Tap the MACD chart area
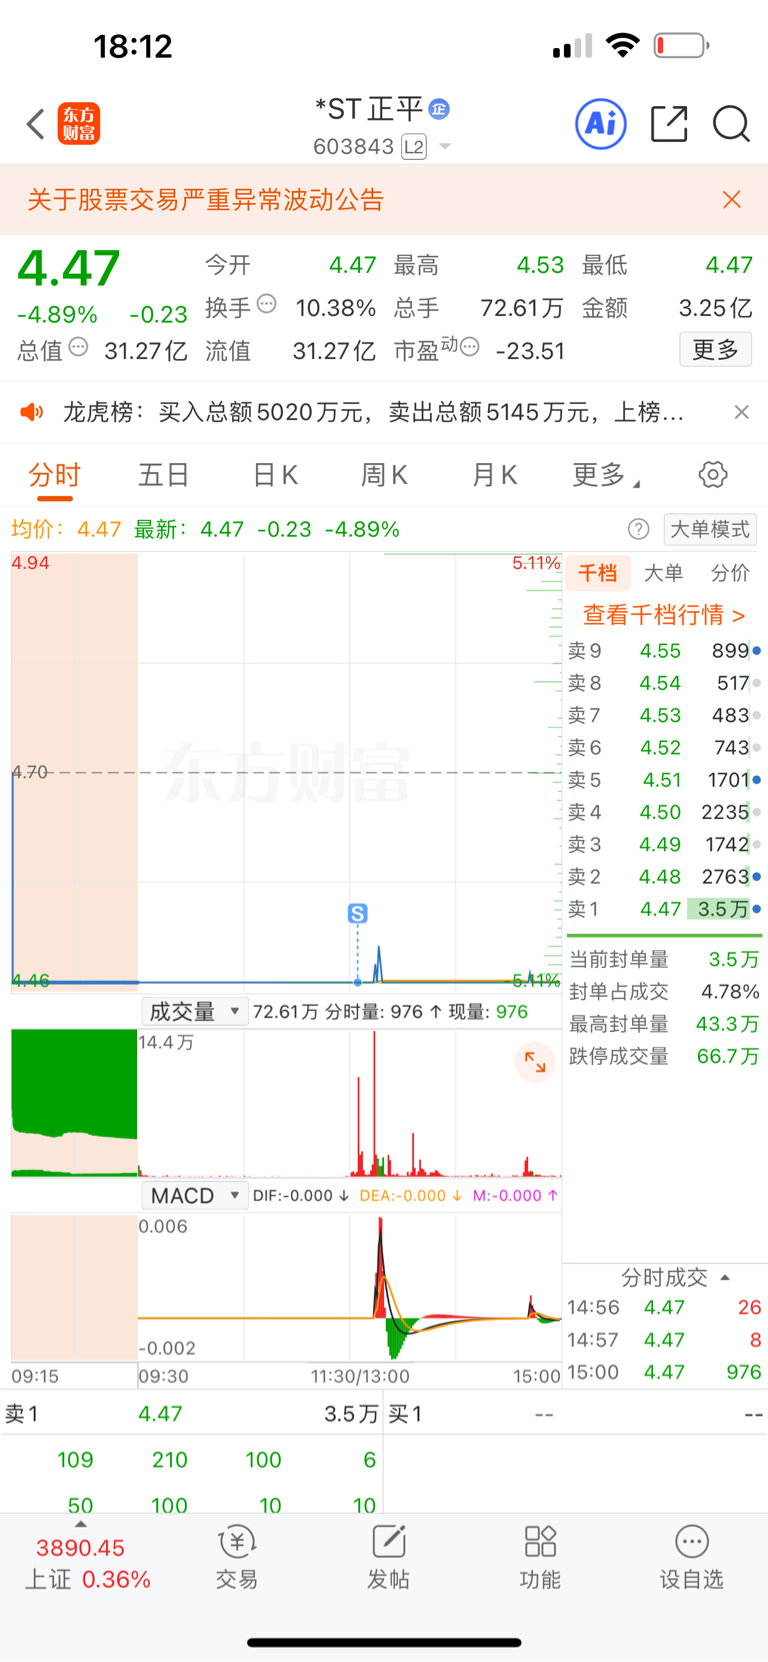The width and height of the screenshot is (768, 1662). coord(286,1288)
